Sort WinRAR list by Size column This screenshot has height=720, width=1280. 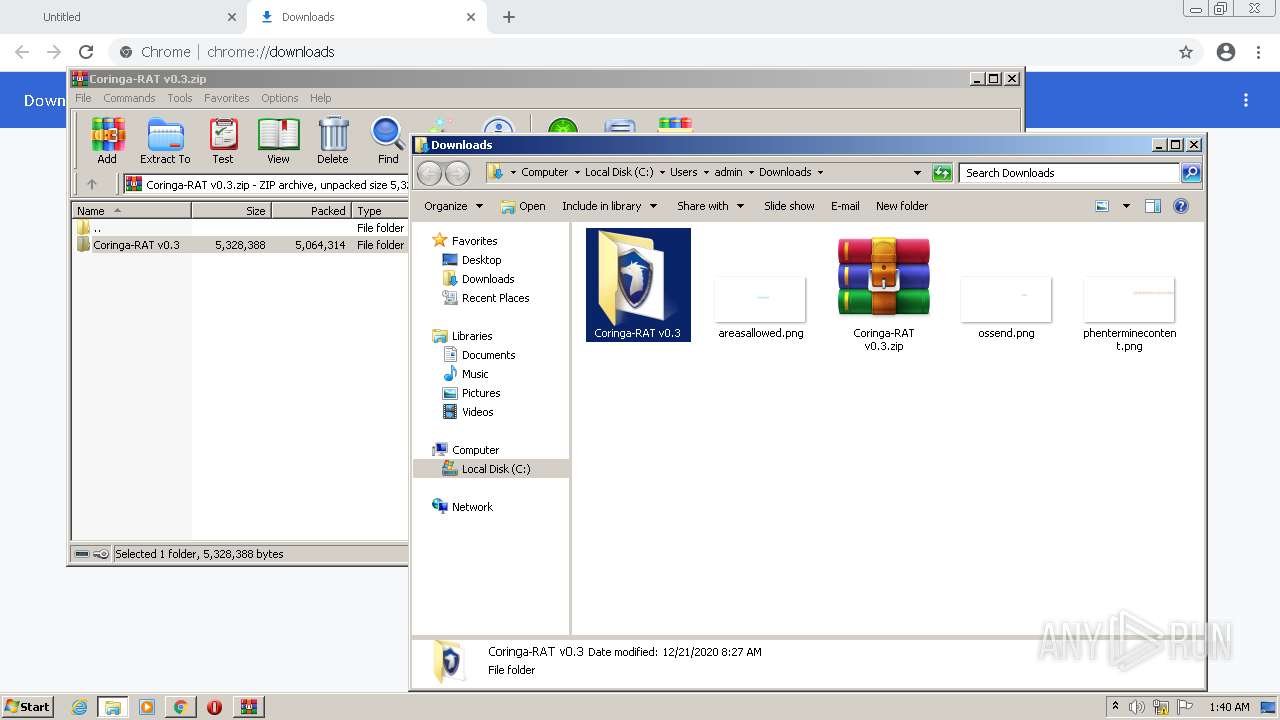(231, 211)
